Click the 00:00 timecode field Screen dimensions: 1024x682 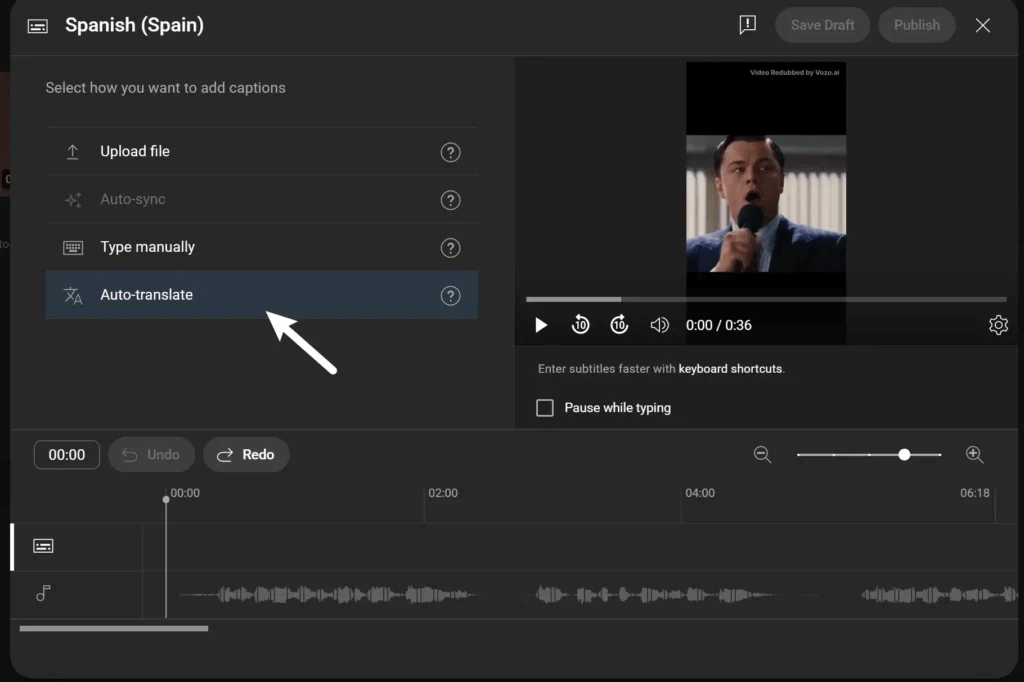pos(67,455)
